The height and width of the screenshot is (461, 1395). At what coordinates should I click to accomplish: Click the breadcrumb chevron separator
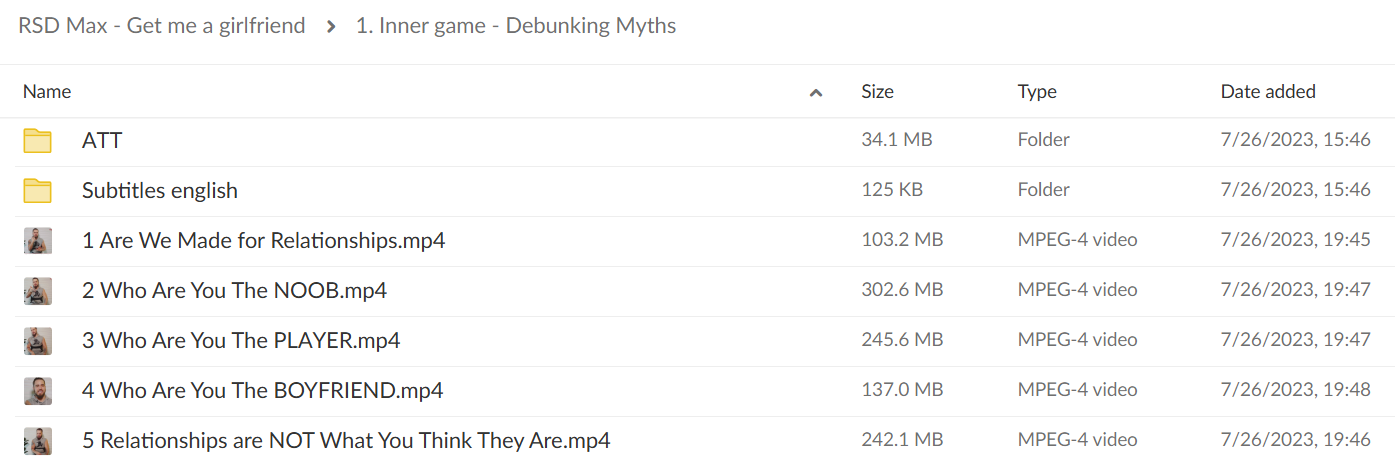click(x=331, y=27)
